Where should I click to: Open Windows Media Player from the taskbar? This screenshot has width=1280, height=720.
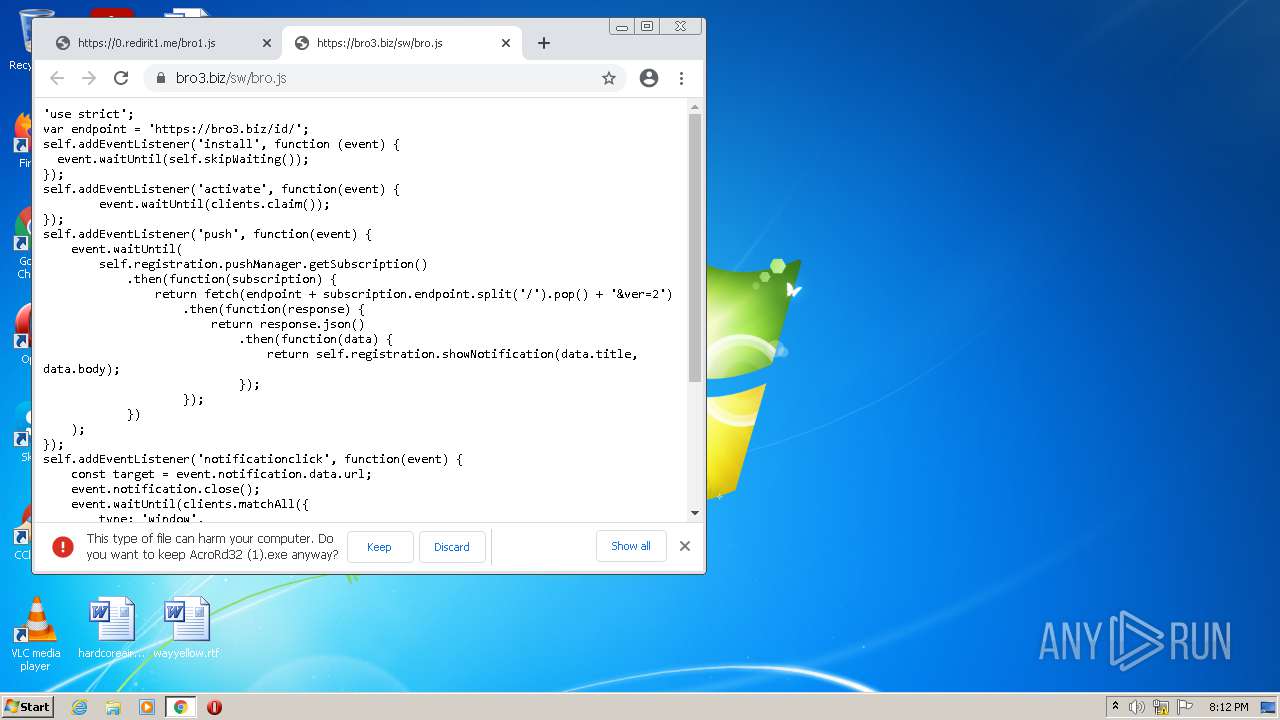(147, 707)
